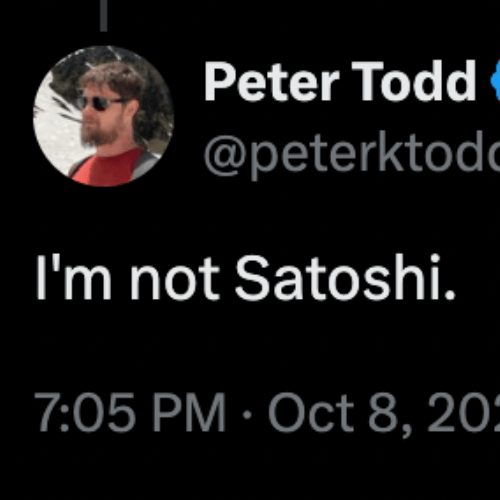Click the word Todd in display name

414,81
